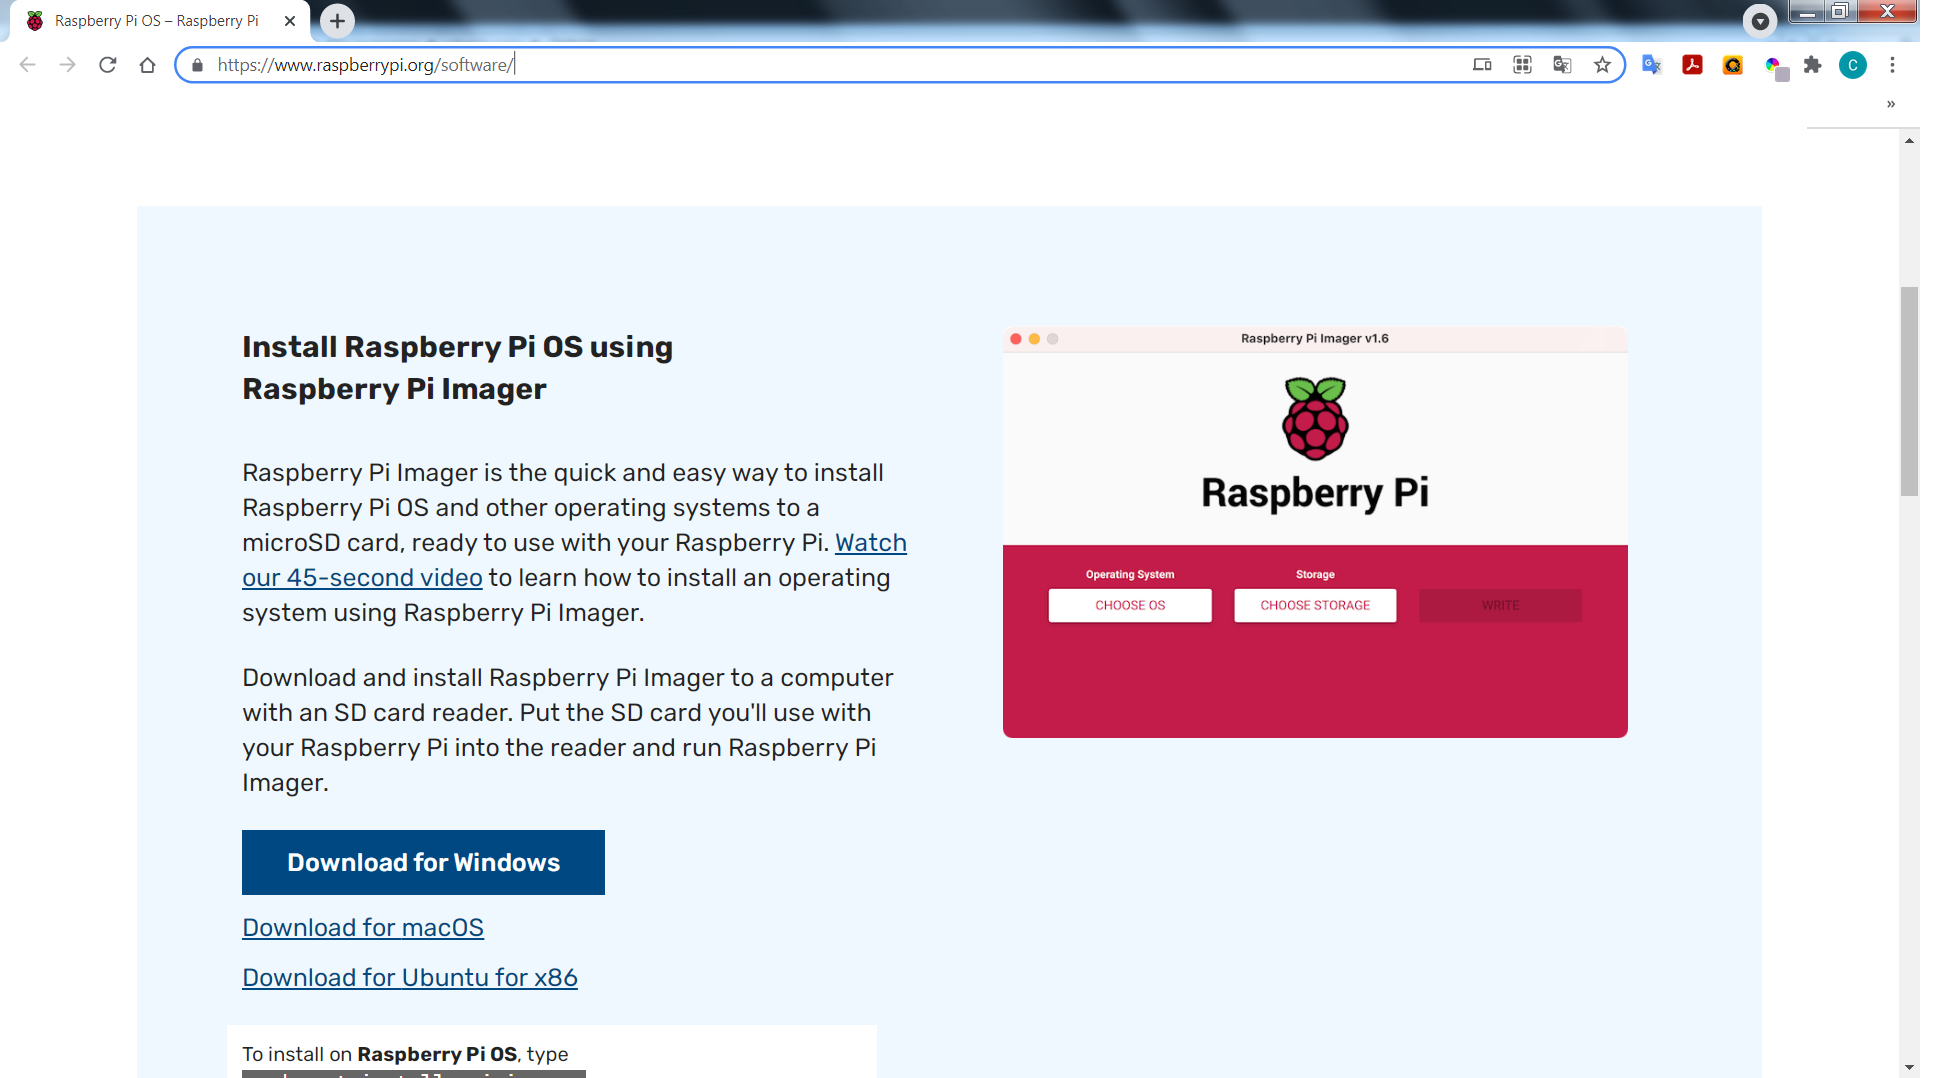The height and width of the screenshot is (1078, 1946).
Task: Expand hidden bookmarks chevron
Action: point(1891,104)
